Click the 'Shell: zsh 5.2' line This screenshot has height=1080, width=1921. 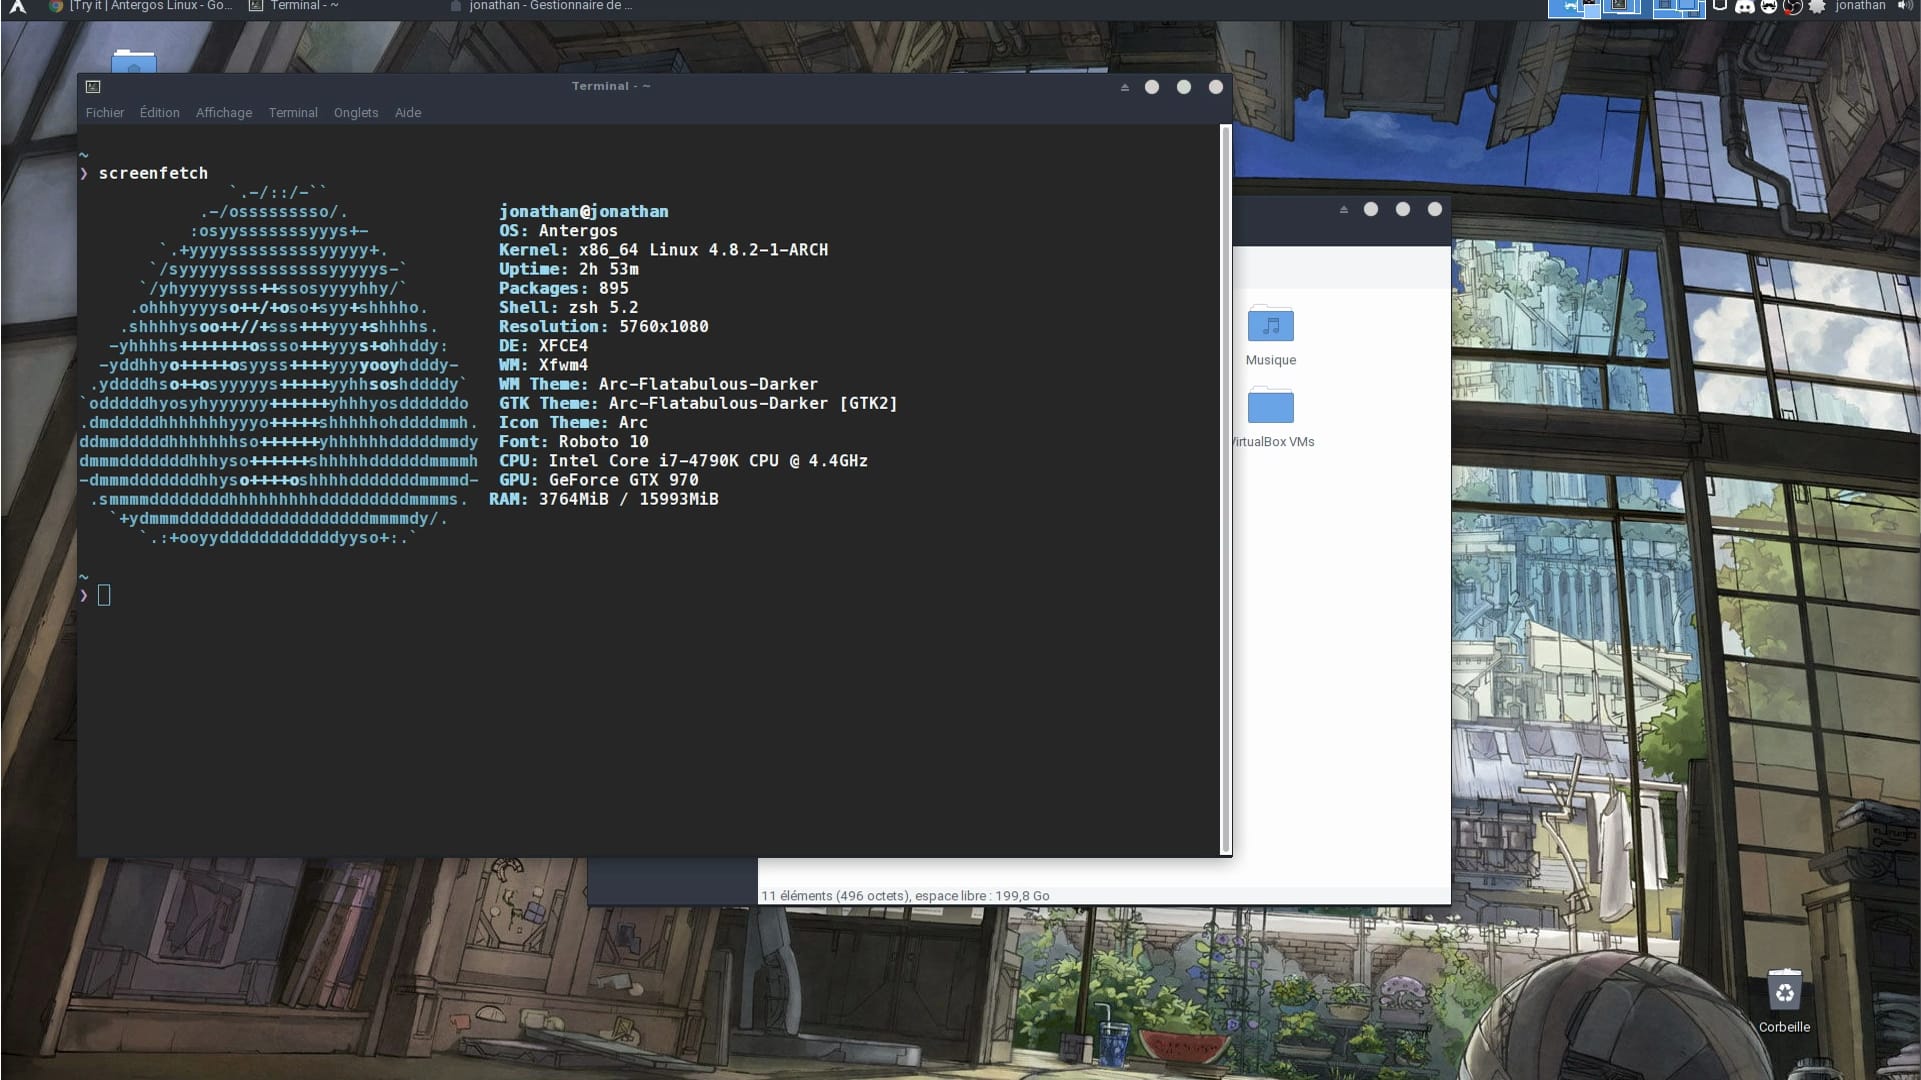(568, 307)
